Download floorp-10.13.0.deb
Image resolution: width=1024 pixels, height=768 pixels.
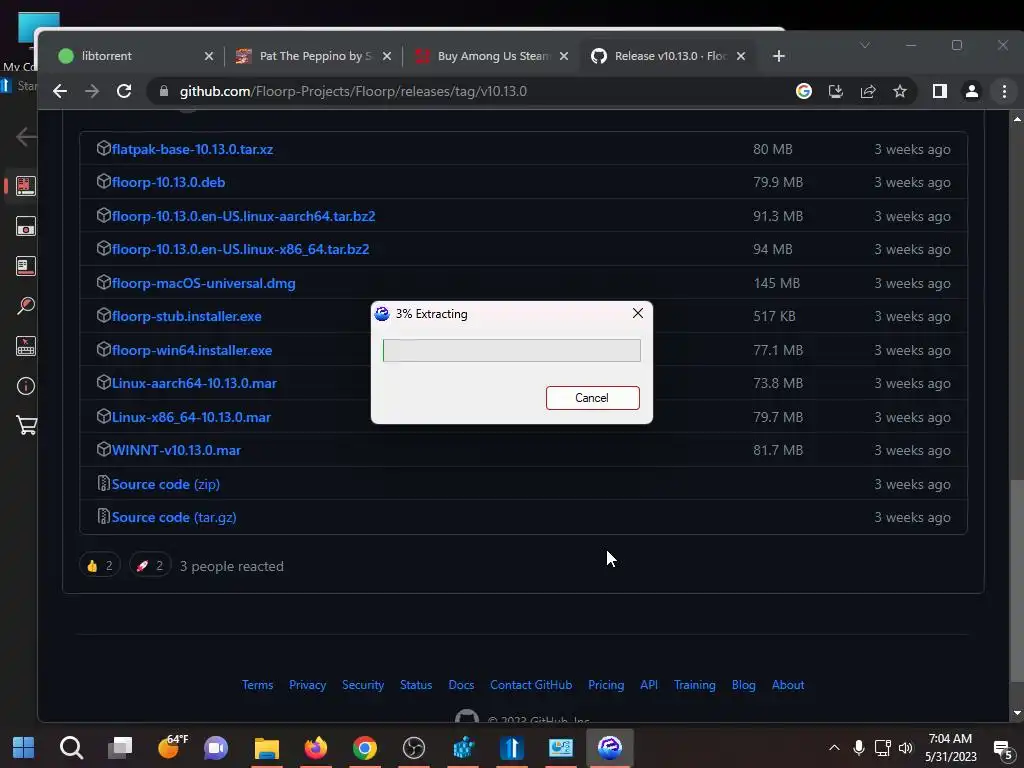168,182
